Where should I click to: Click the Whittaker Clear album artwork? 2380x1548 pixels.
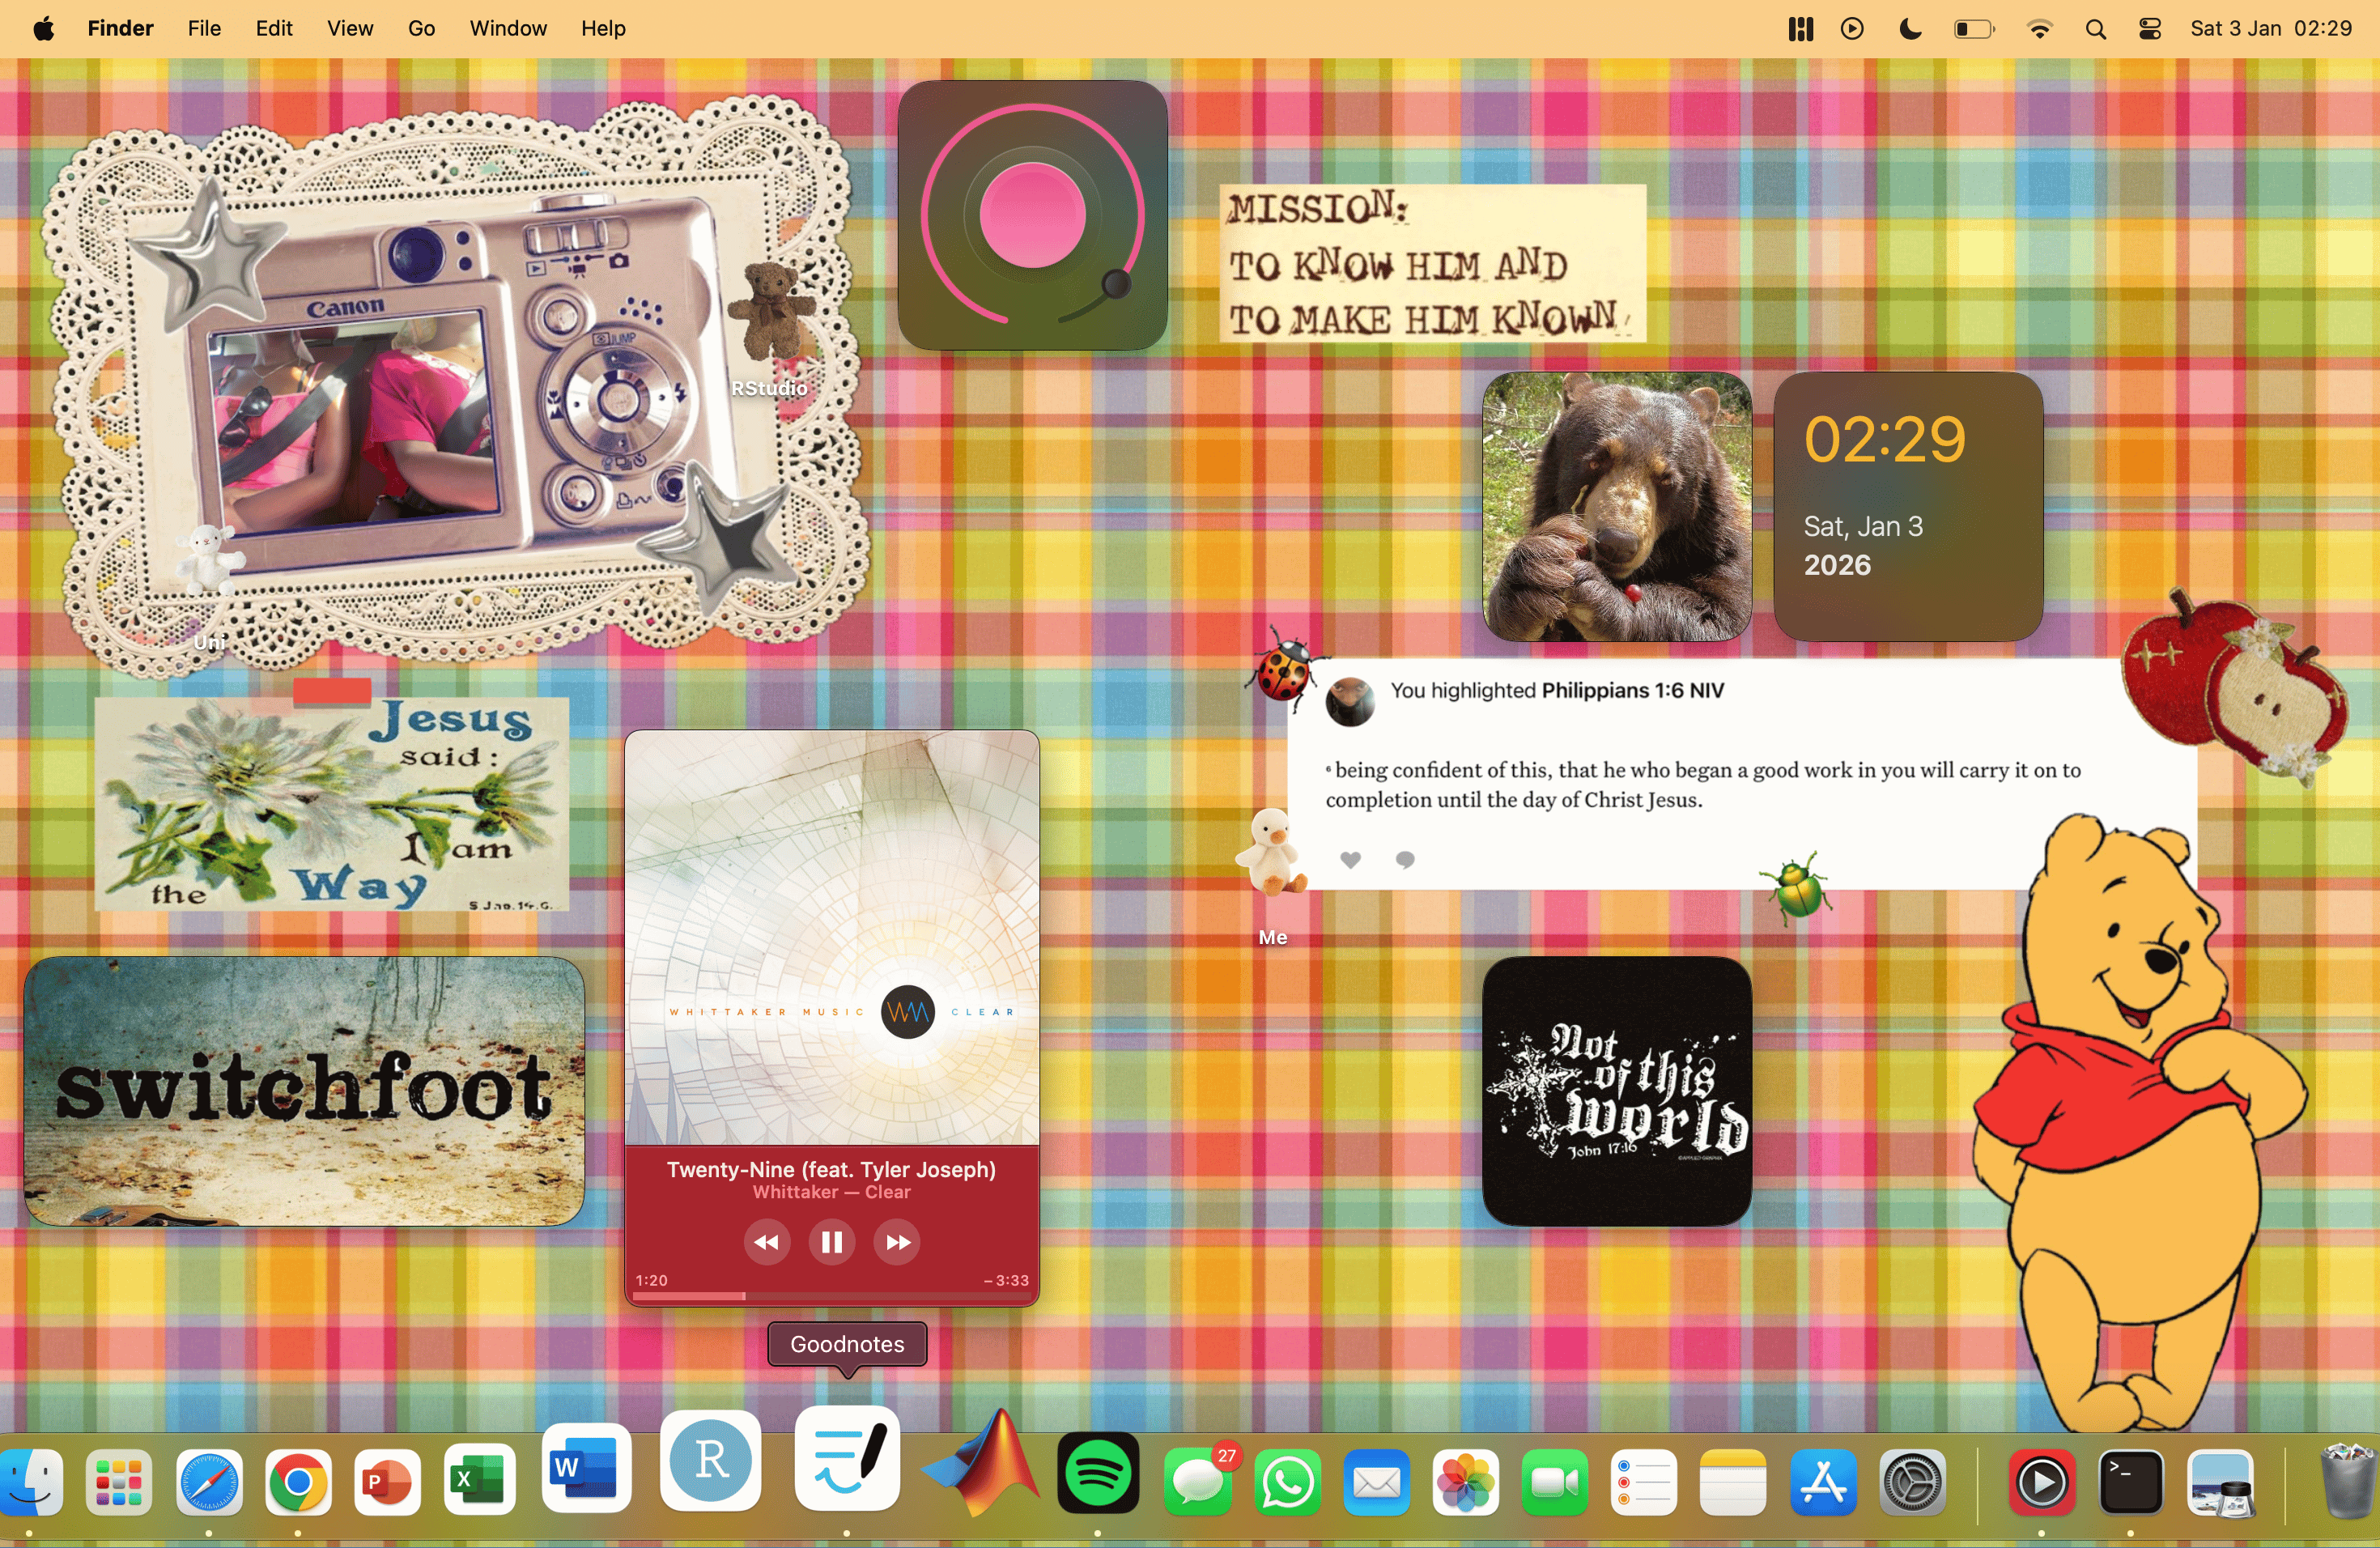click(x=832, y=937)
